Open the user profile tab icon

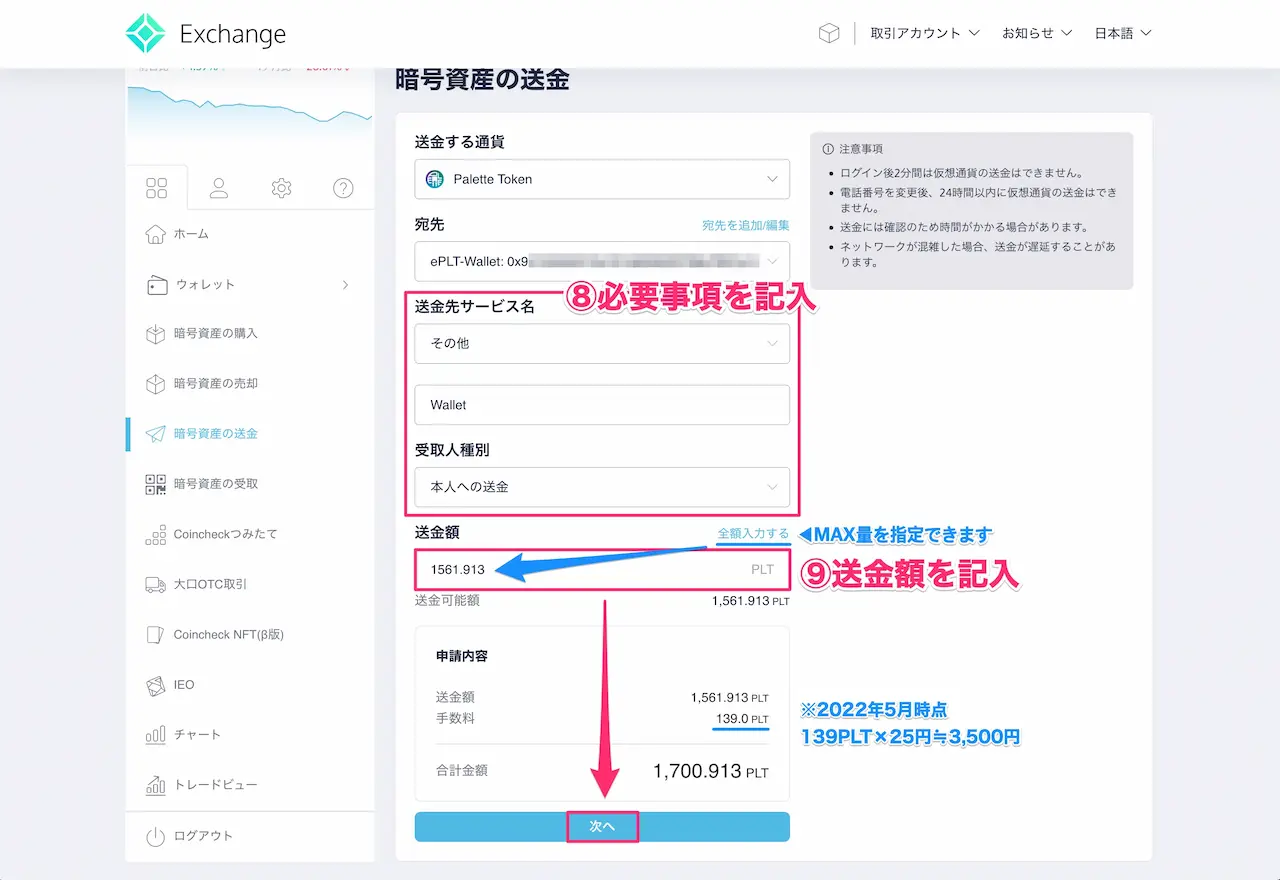(x=219, y=188)
